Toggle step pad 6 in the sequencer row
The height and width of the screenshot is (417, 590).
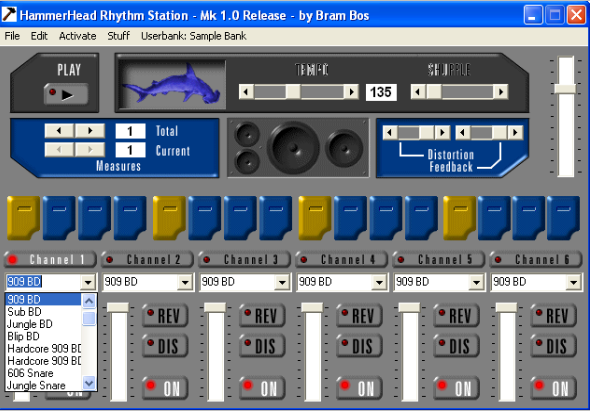tap(204, 218)
